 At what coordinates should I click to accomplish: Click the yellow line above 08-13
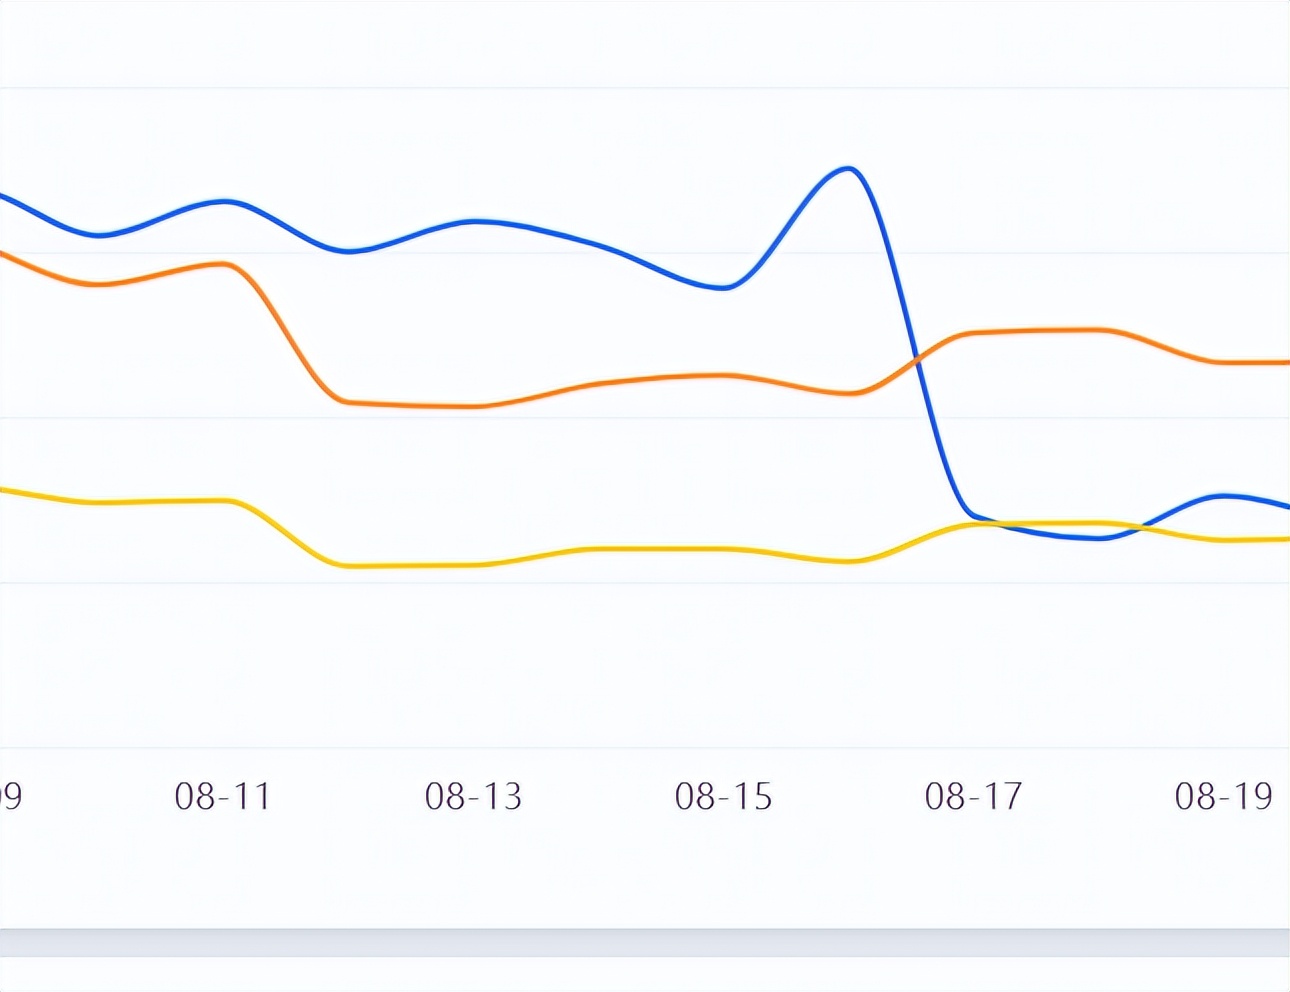coord(474,565)
